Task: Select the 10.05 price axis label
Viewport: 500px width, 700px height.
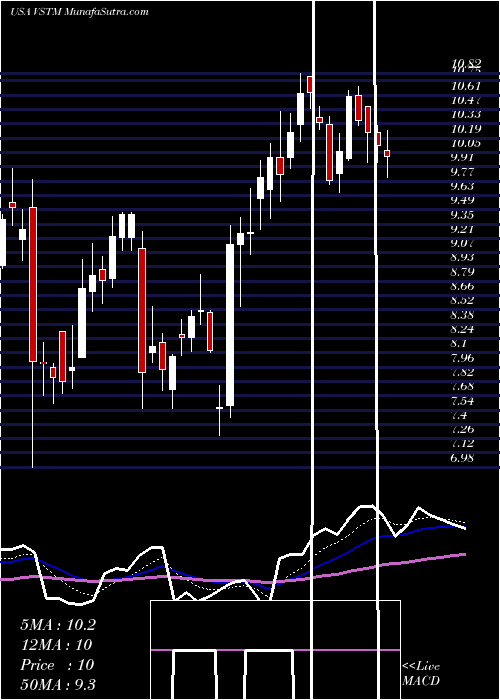Action: click(466, 143)
